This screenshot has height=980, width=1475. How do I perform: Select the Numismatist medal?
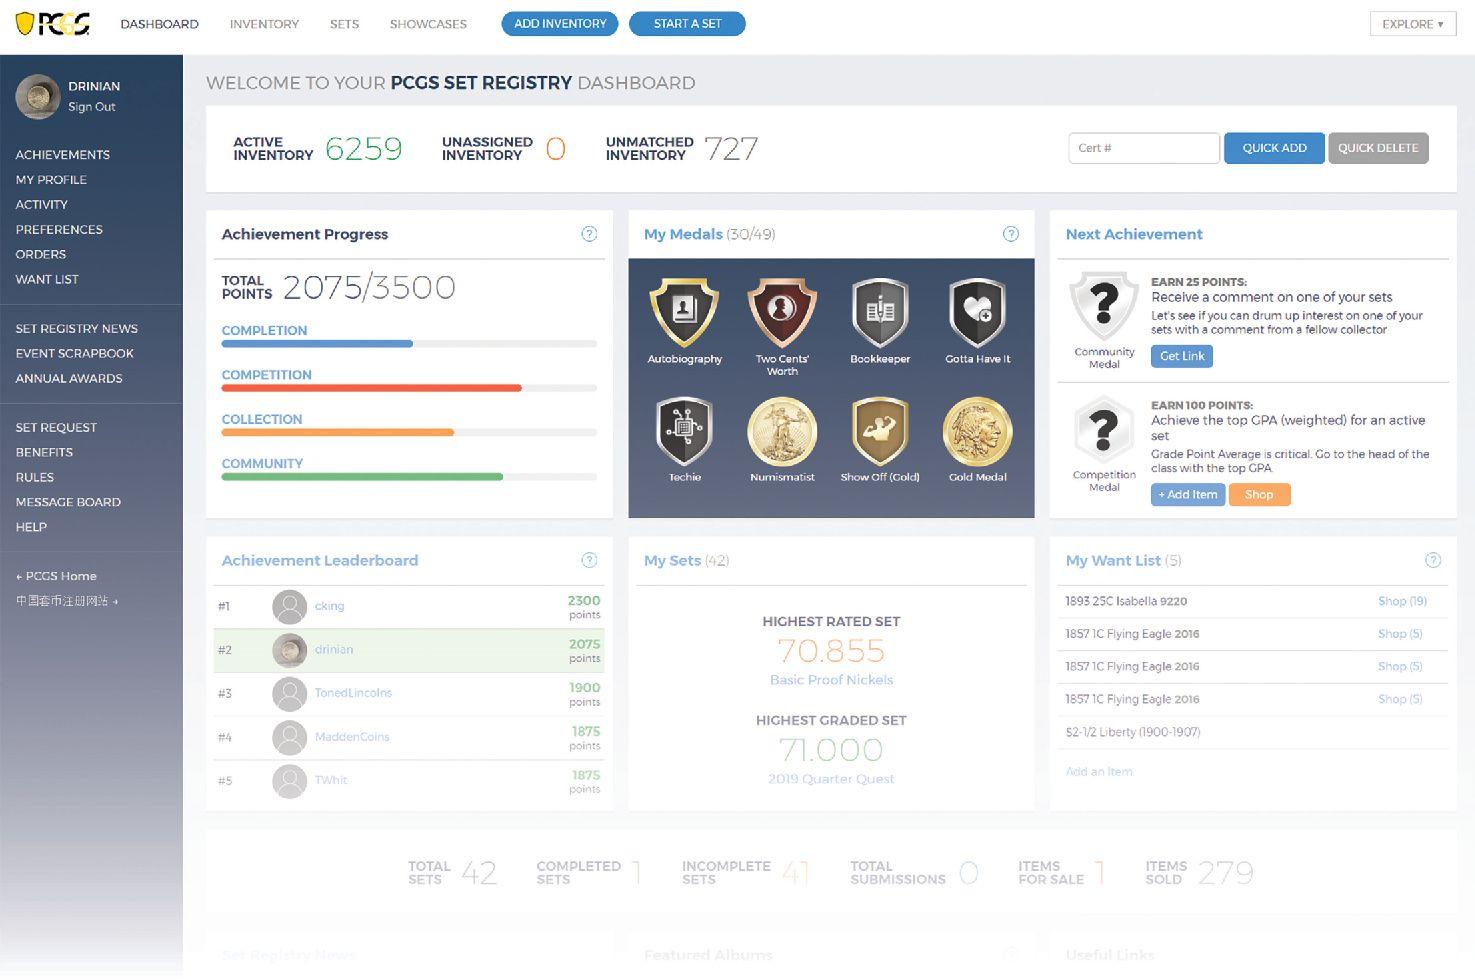click(782, 432)
